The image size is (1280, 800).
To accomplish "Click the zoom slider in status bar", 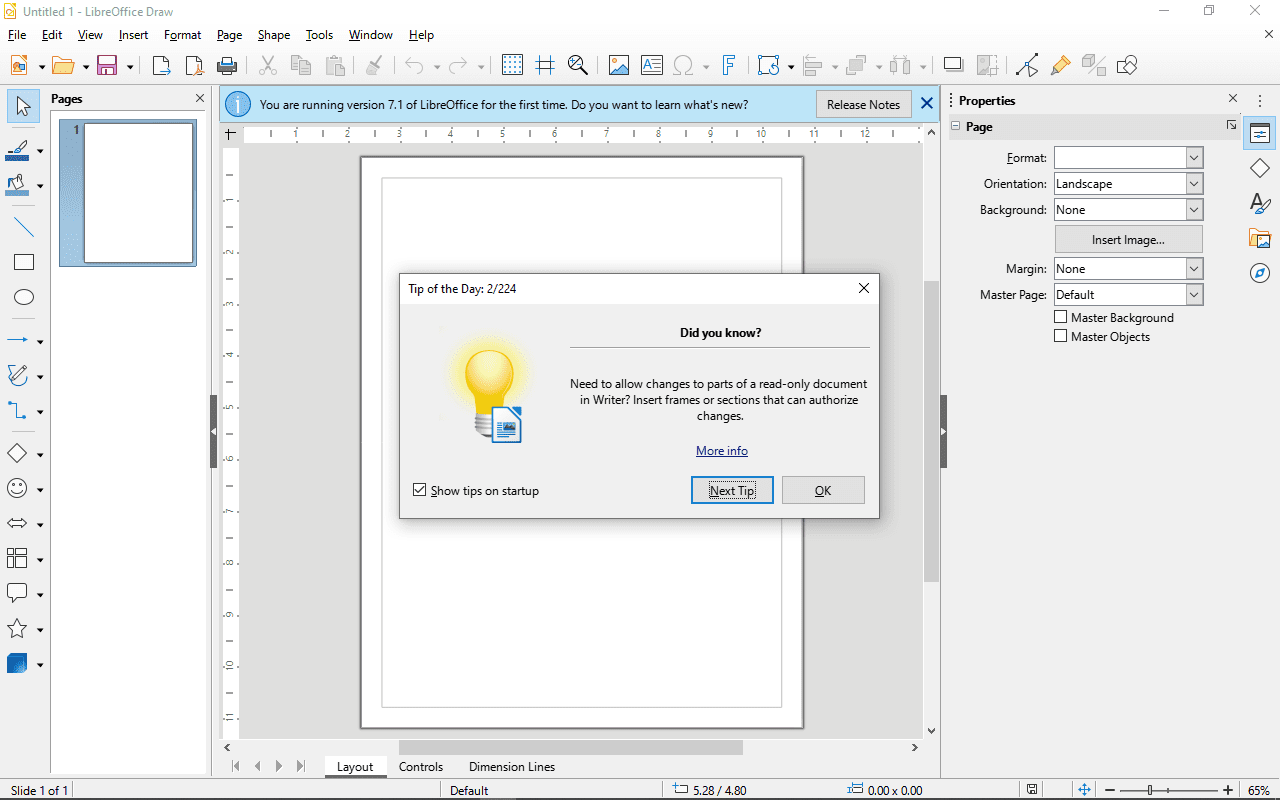I will pyautogui.click(x=1150, y=790).
